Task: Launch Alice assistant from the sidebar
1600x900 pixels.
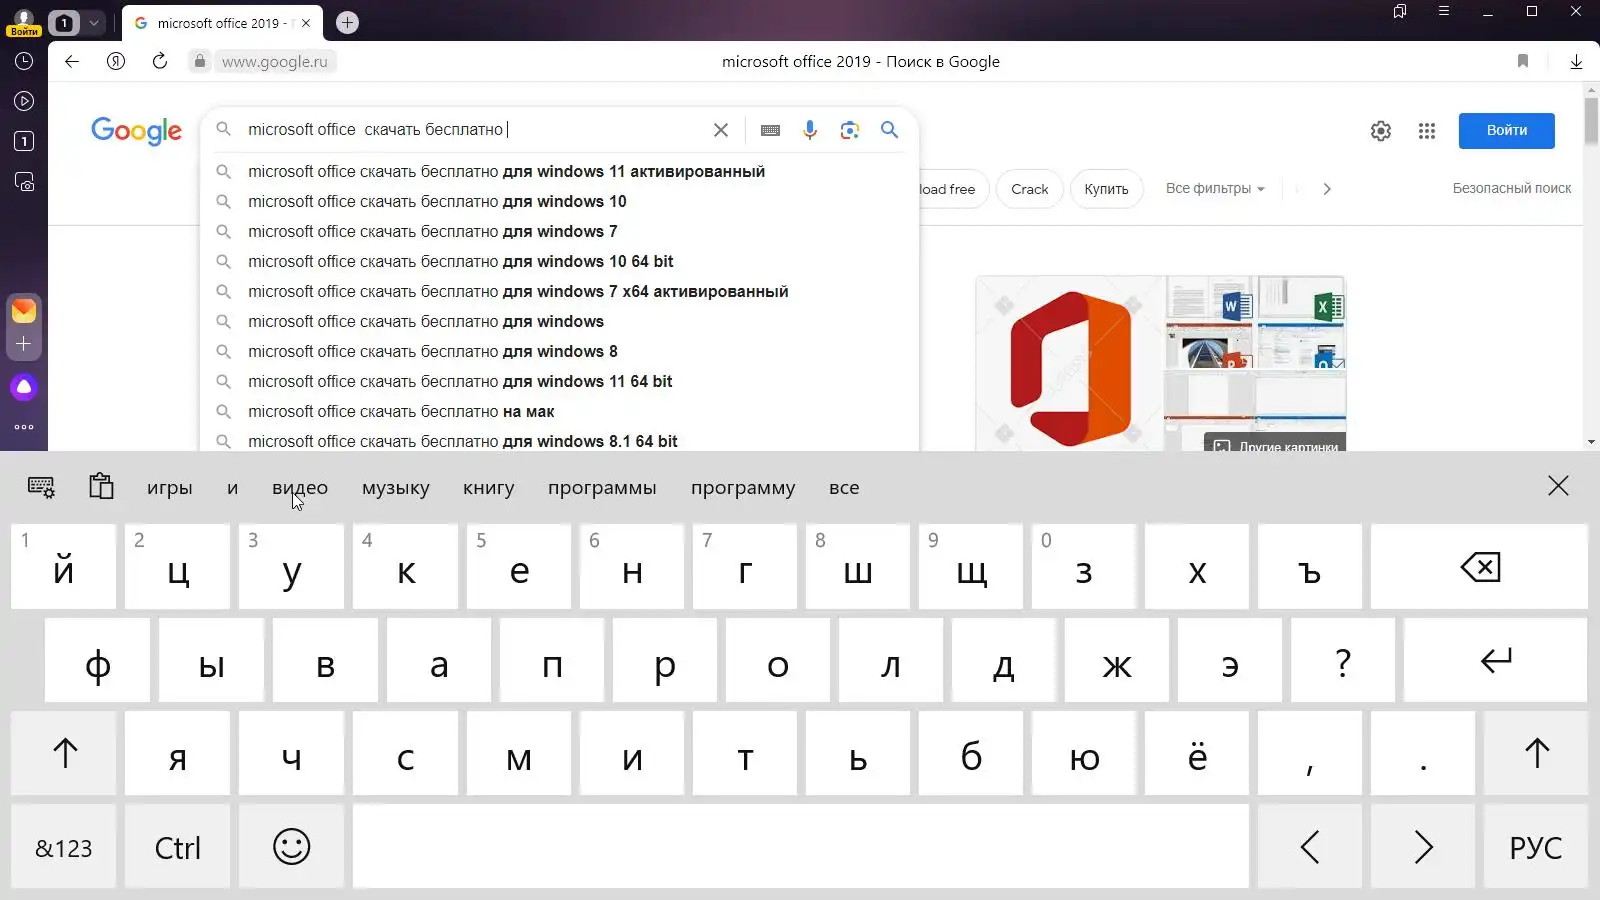Action: tap(24, 387)
